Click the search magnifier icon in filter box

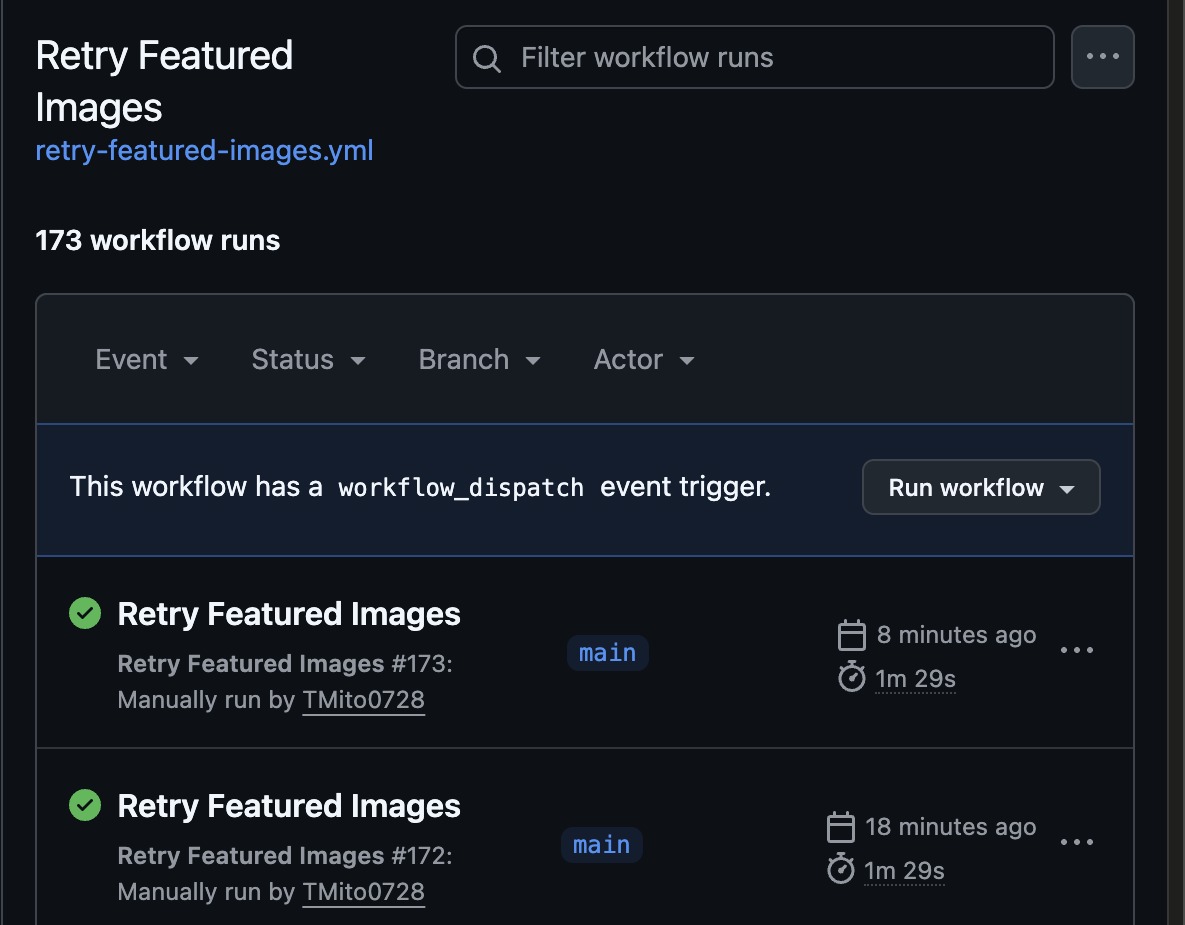click(x=486, y=58)
